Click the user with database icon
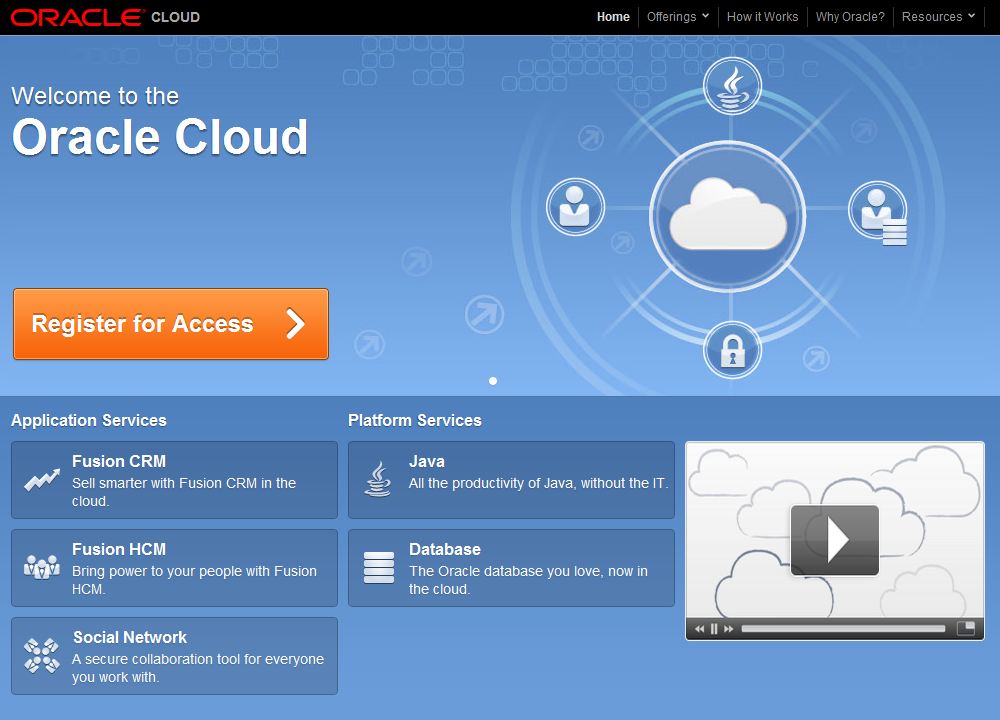The width and height of the screenshot is (1000, 720). point(878,212)
